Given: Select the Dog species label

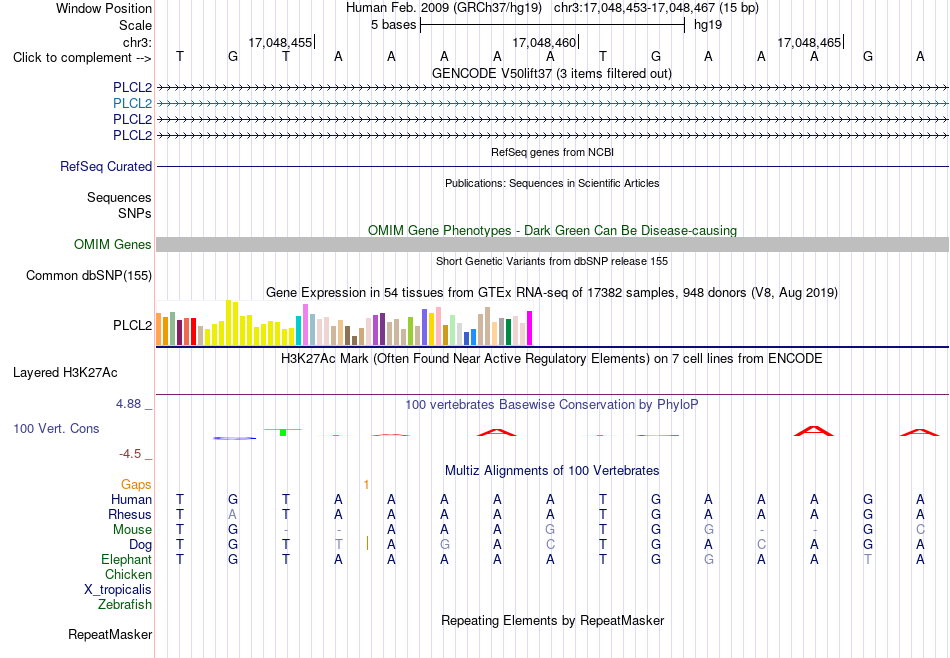Looking at the screenshot, I should (x=140, y=545).
